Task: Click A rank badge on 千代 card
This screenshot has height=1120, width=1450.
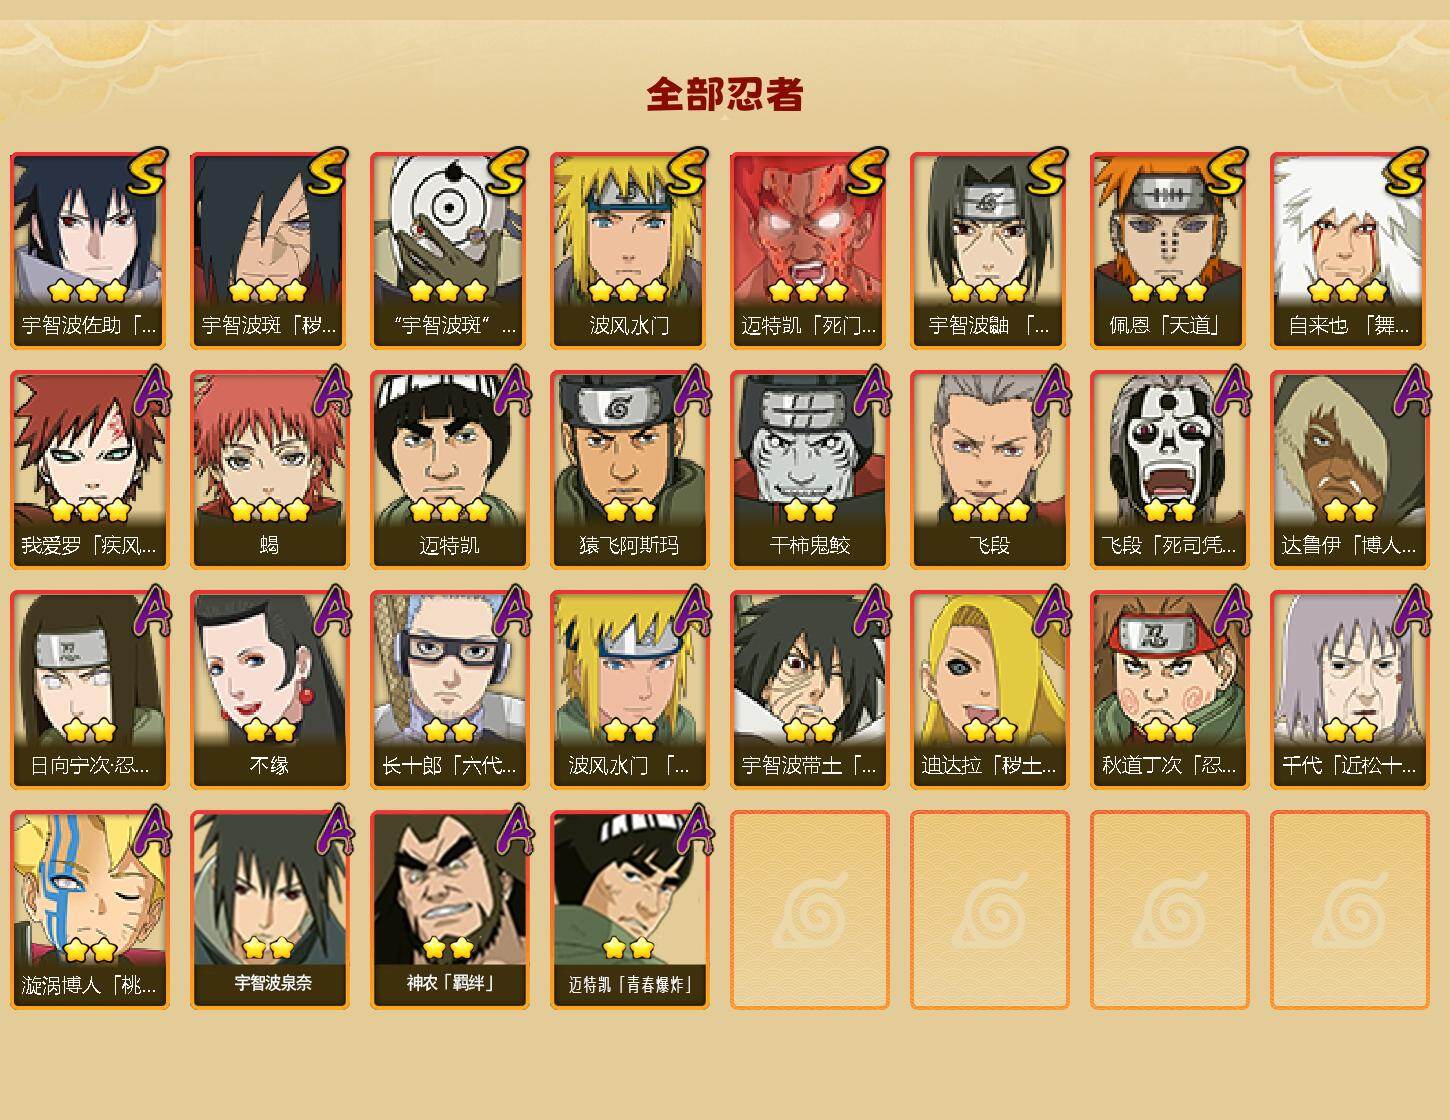Action: pos(1410,611)
